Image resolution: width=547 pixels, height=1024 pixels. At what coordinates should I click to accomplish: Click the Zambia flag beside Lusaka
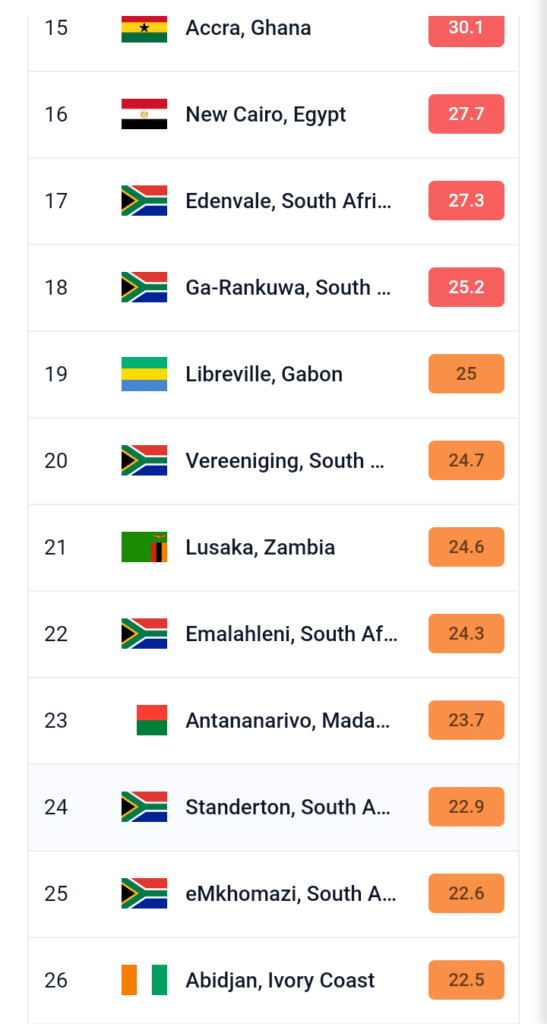pyautogui.click(x=144, y=547)
